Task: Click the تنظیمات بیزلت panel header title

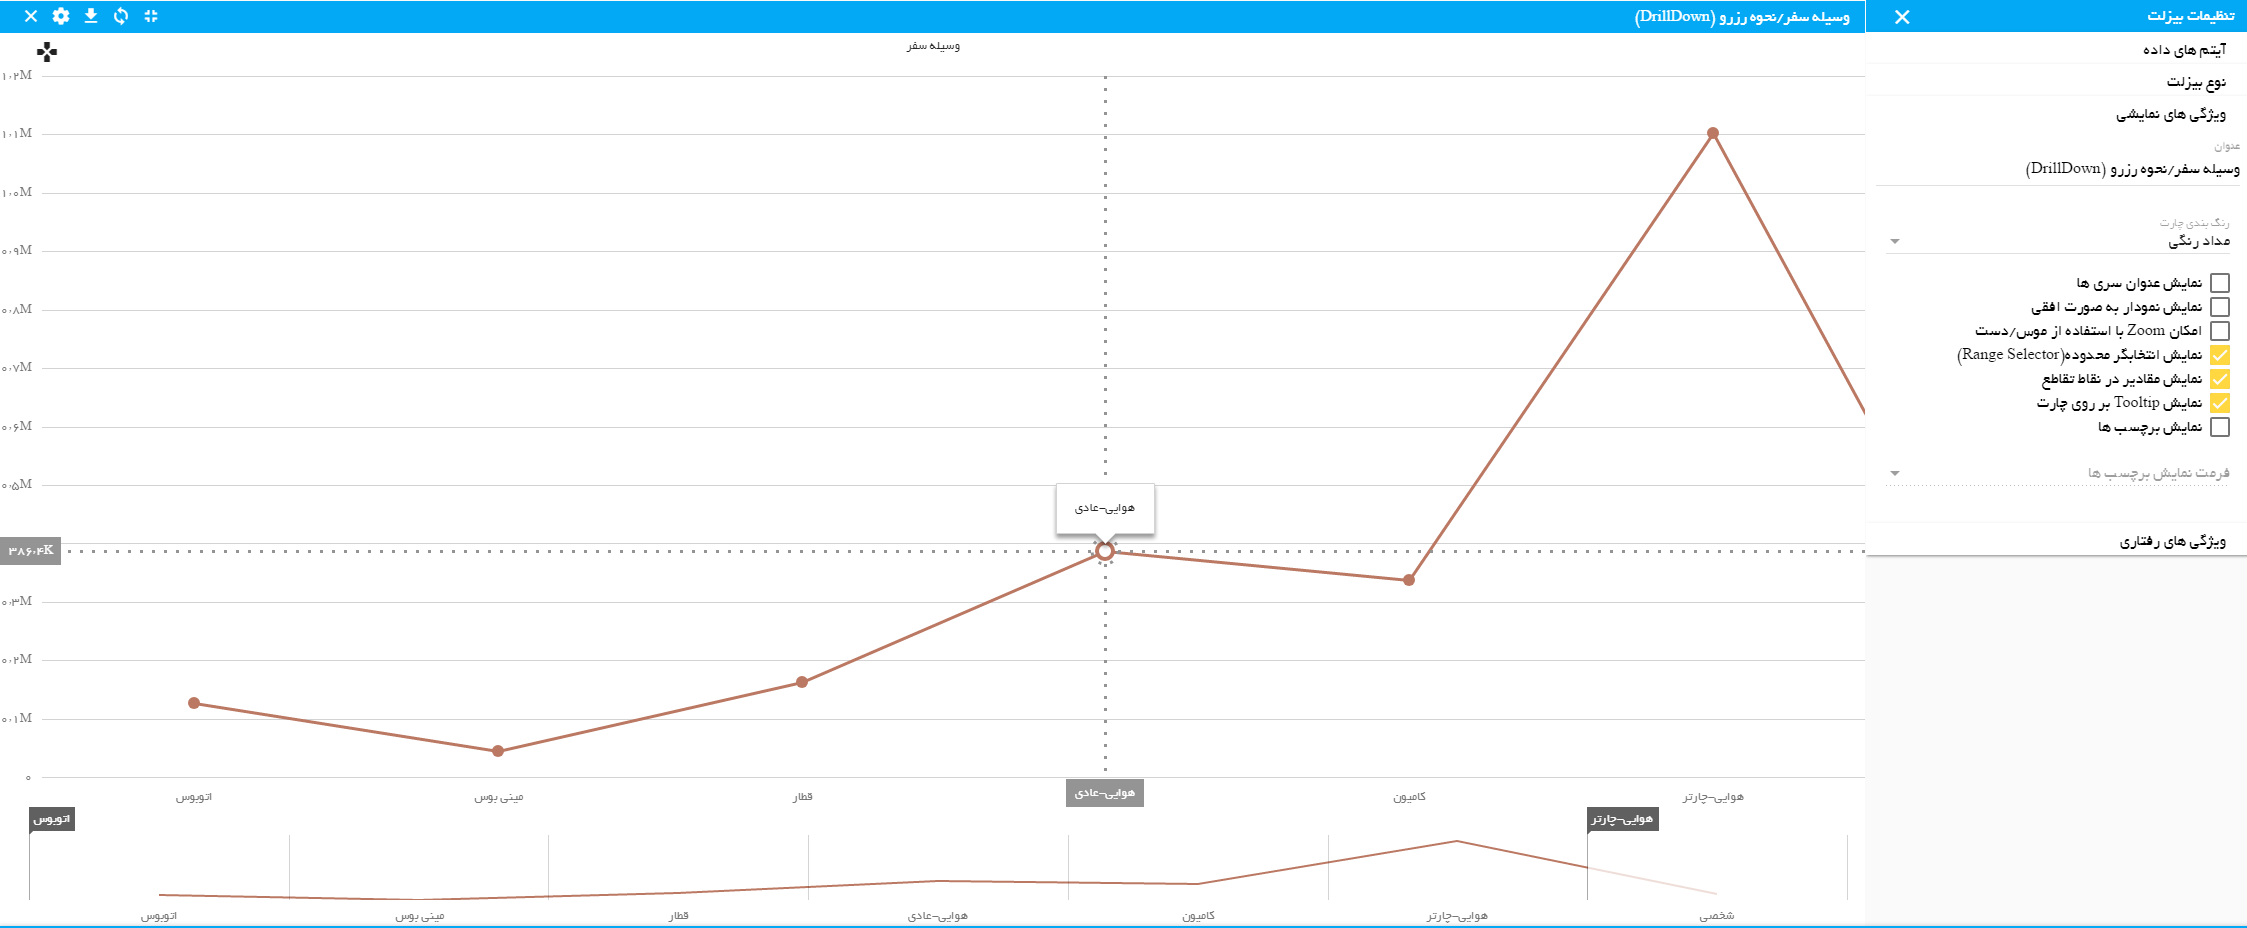Action: tap(2190, 16)
